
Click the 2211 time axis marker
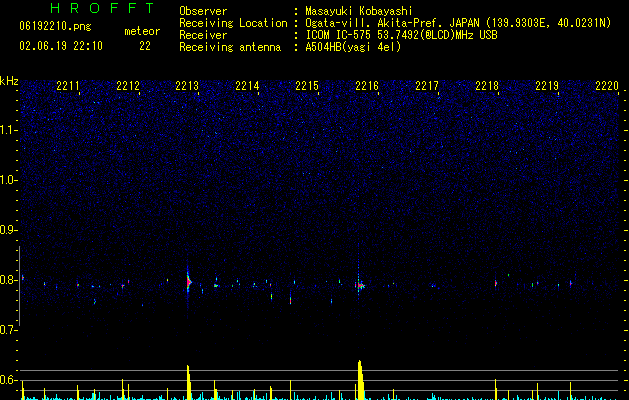coord(67,86)
